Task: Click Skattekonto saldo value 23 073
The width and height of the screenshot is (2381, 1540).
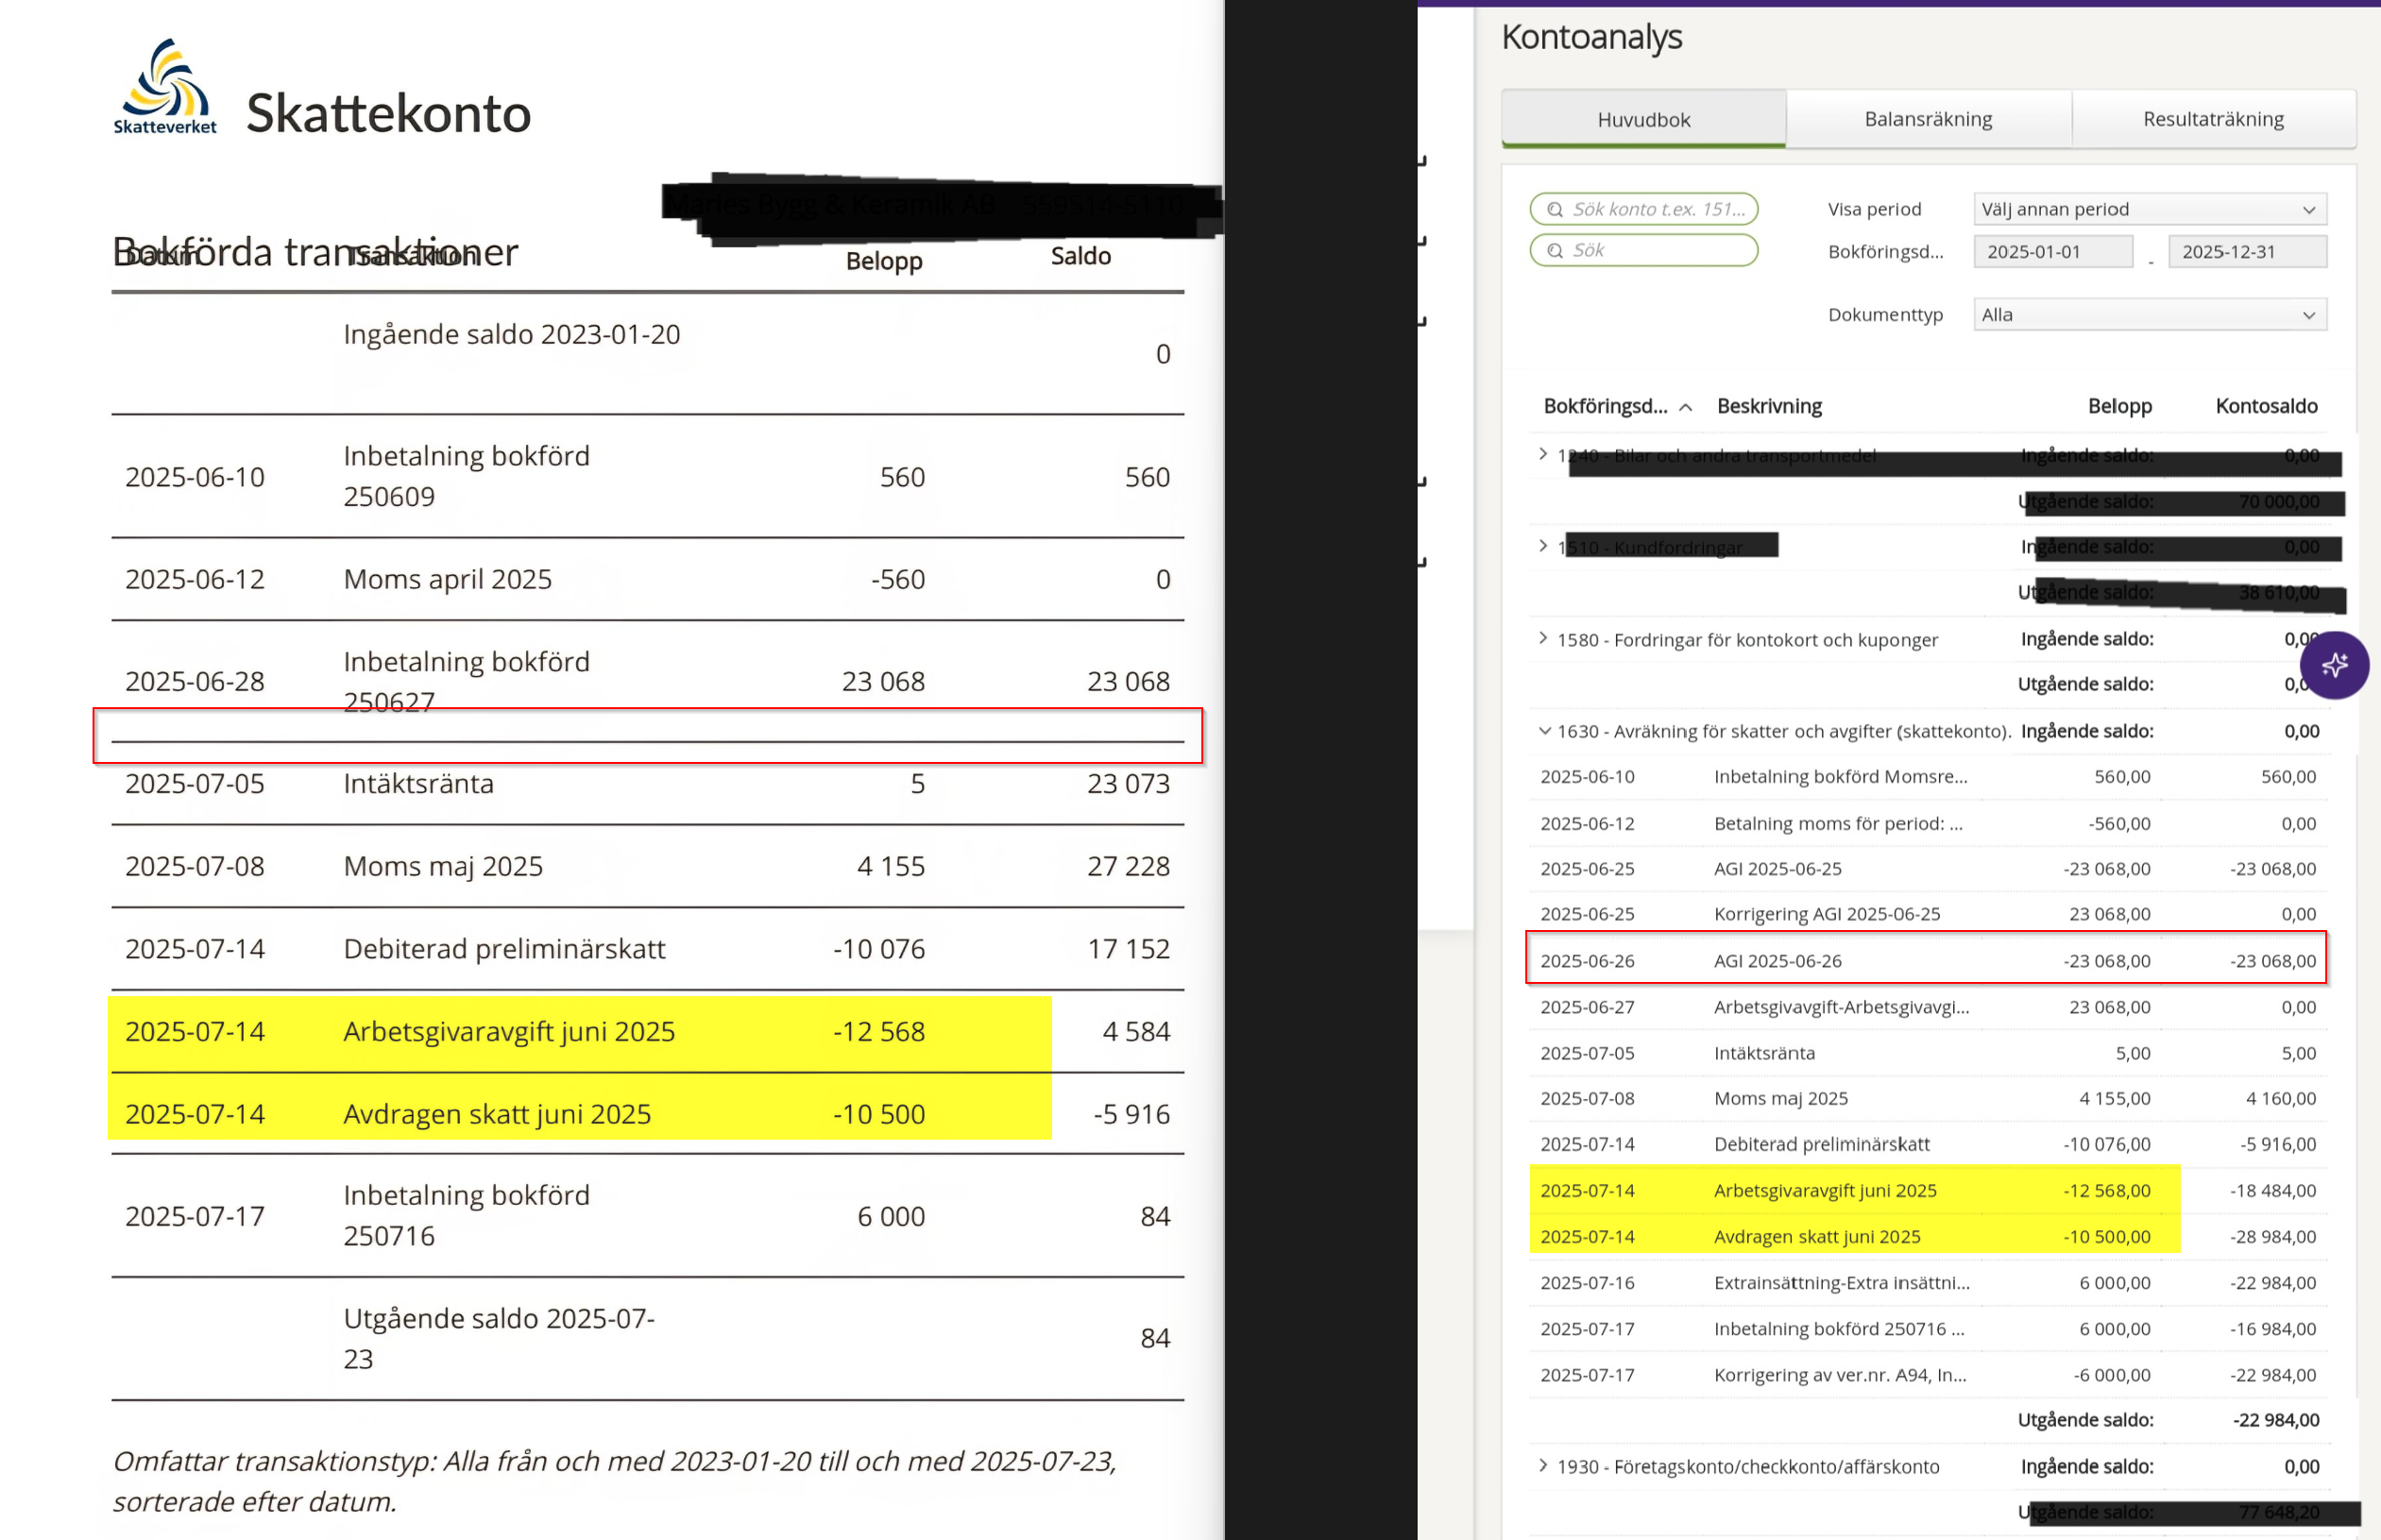Action: (1128, 783)
